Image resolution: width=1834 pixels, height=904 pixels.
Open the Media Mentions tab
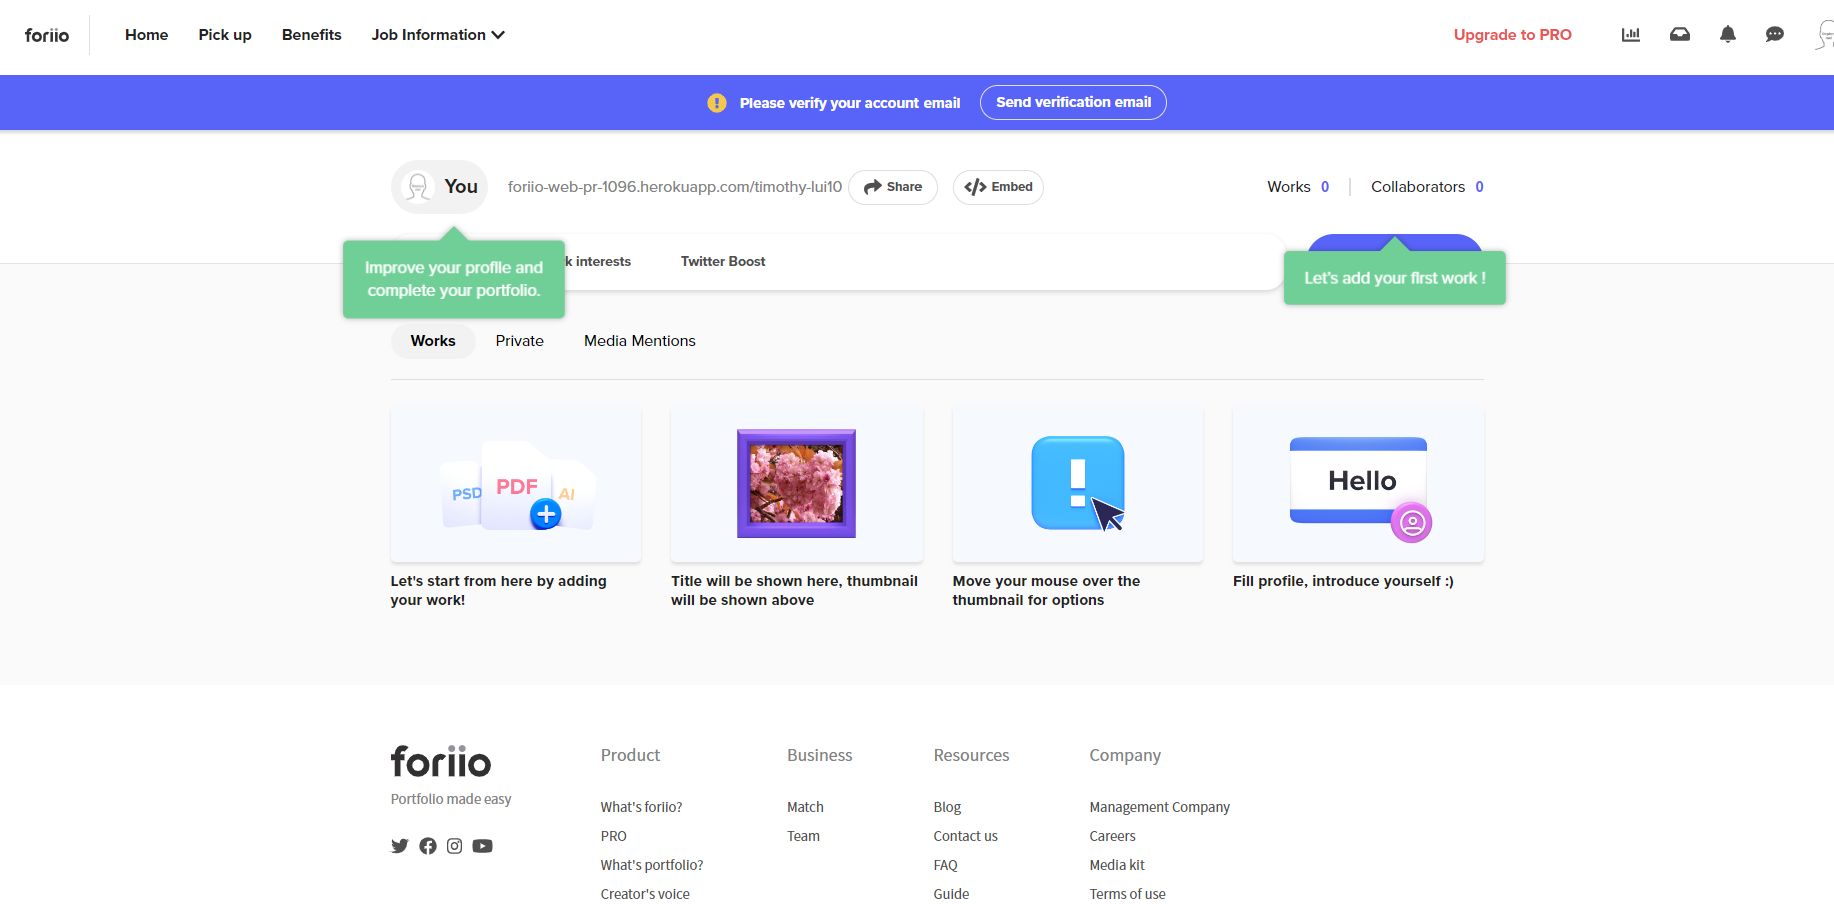639,341
